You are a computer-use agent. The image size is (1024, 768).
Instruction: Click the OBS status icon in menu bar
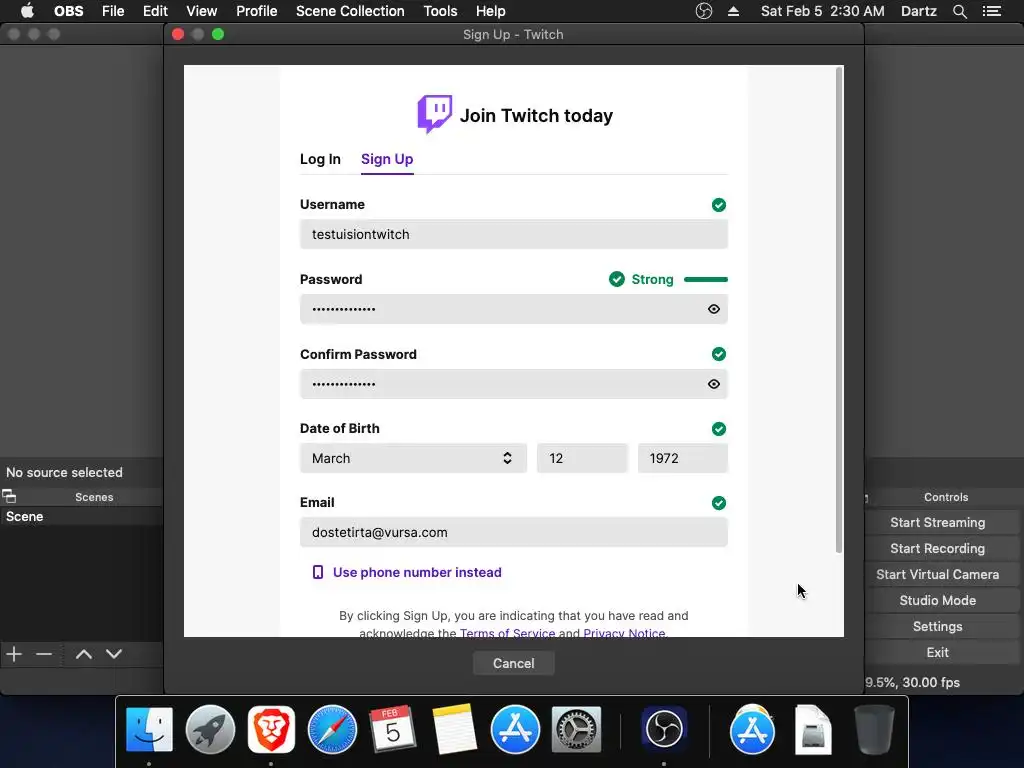pyautogui.click(x=703, y=11)
